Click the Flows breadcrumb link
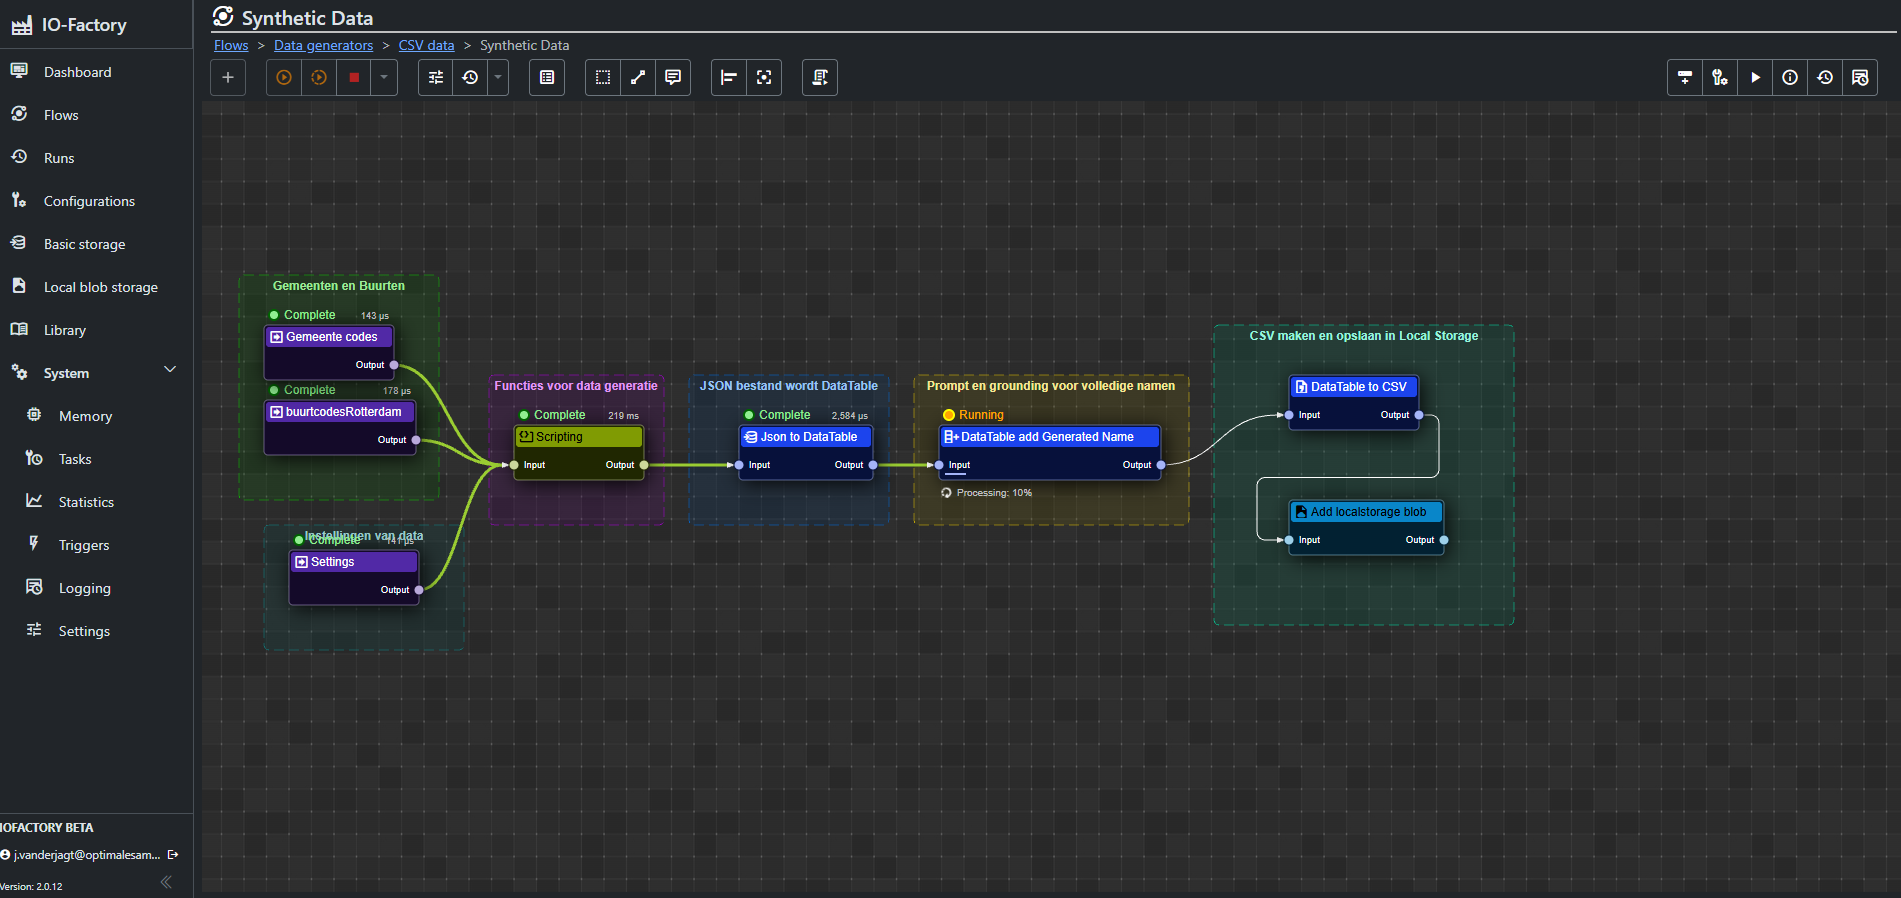Viewport: 1901px width, 898px height. (x=231, y=45)
